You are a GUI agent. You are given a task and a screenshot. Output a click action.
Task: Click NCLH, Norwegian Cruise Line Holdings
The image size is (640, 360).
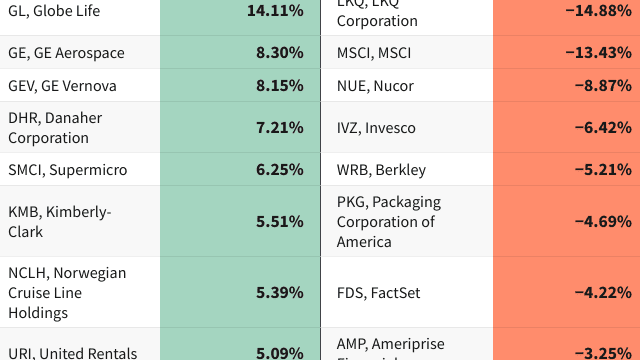point(80,292)
